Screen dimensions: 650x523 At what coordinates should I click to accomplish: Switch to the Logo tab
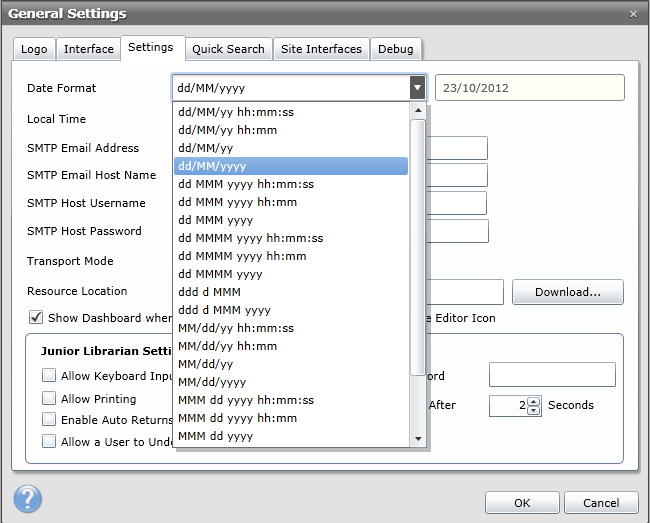[34, 49]
